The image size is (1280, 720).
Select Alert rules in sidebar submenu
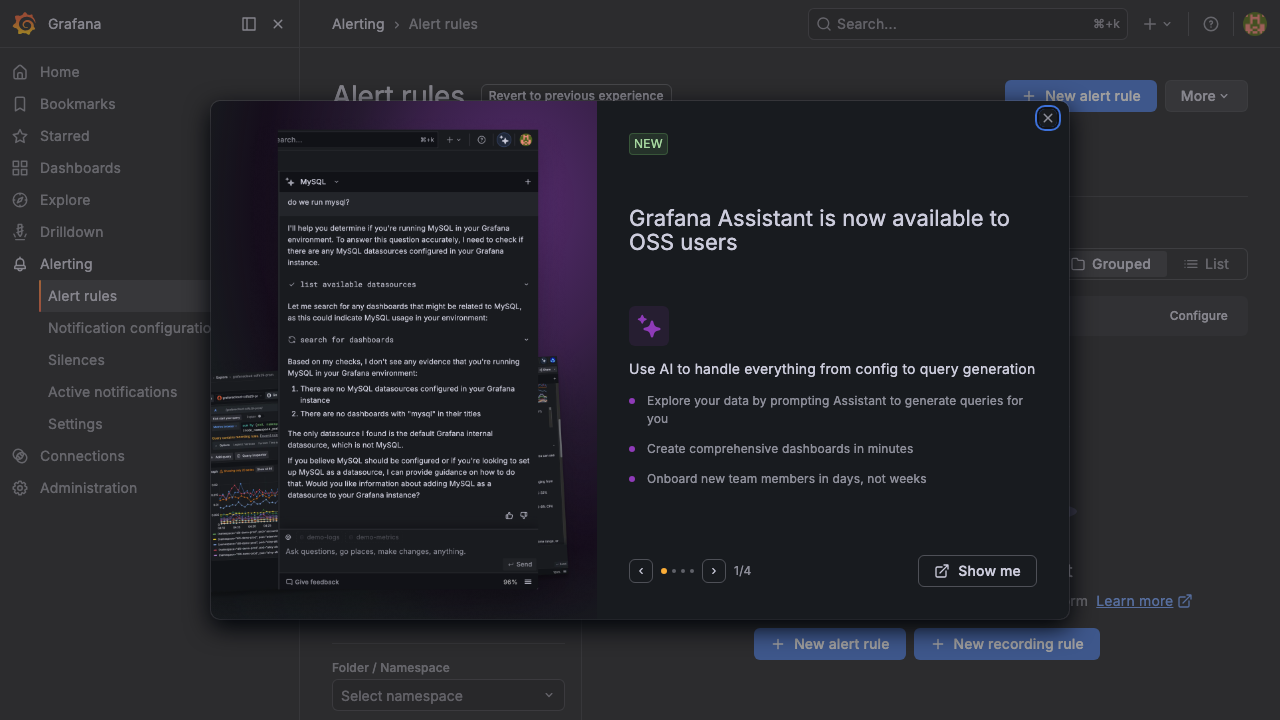pos(82,296)
